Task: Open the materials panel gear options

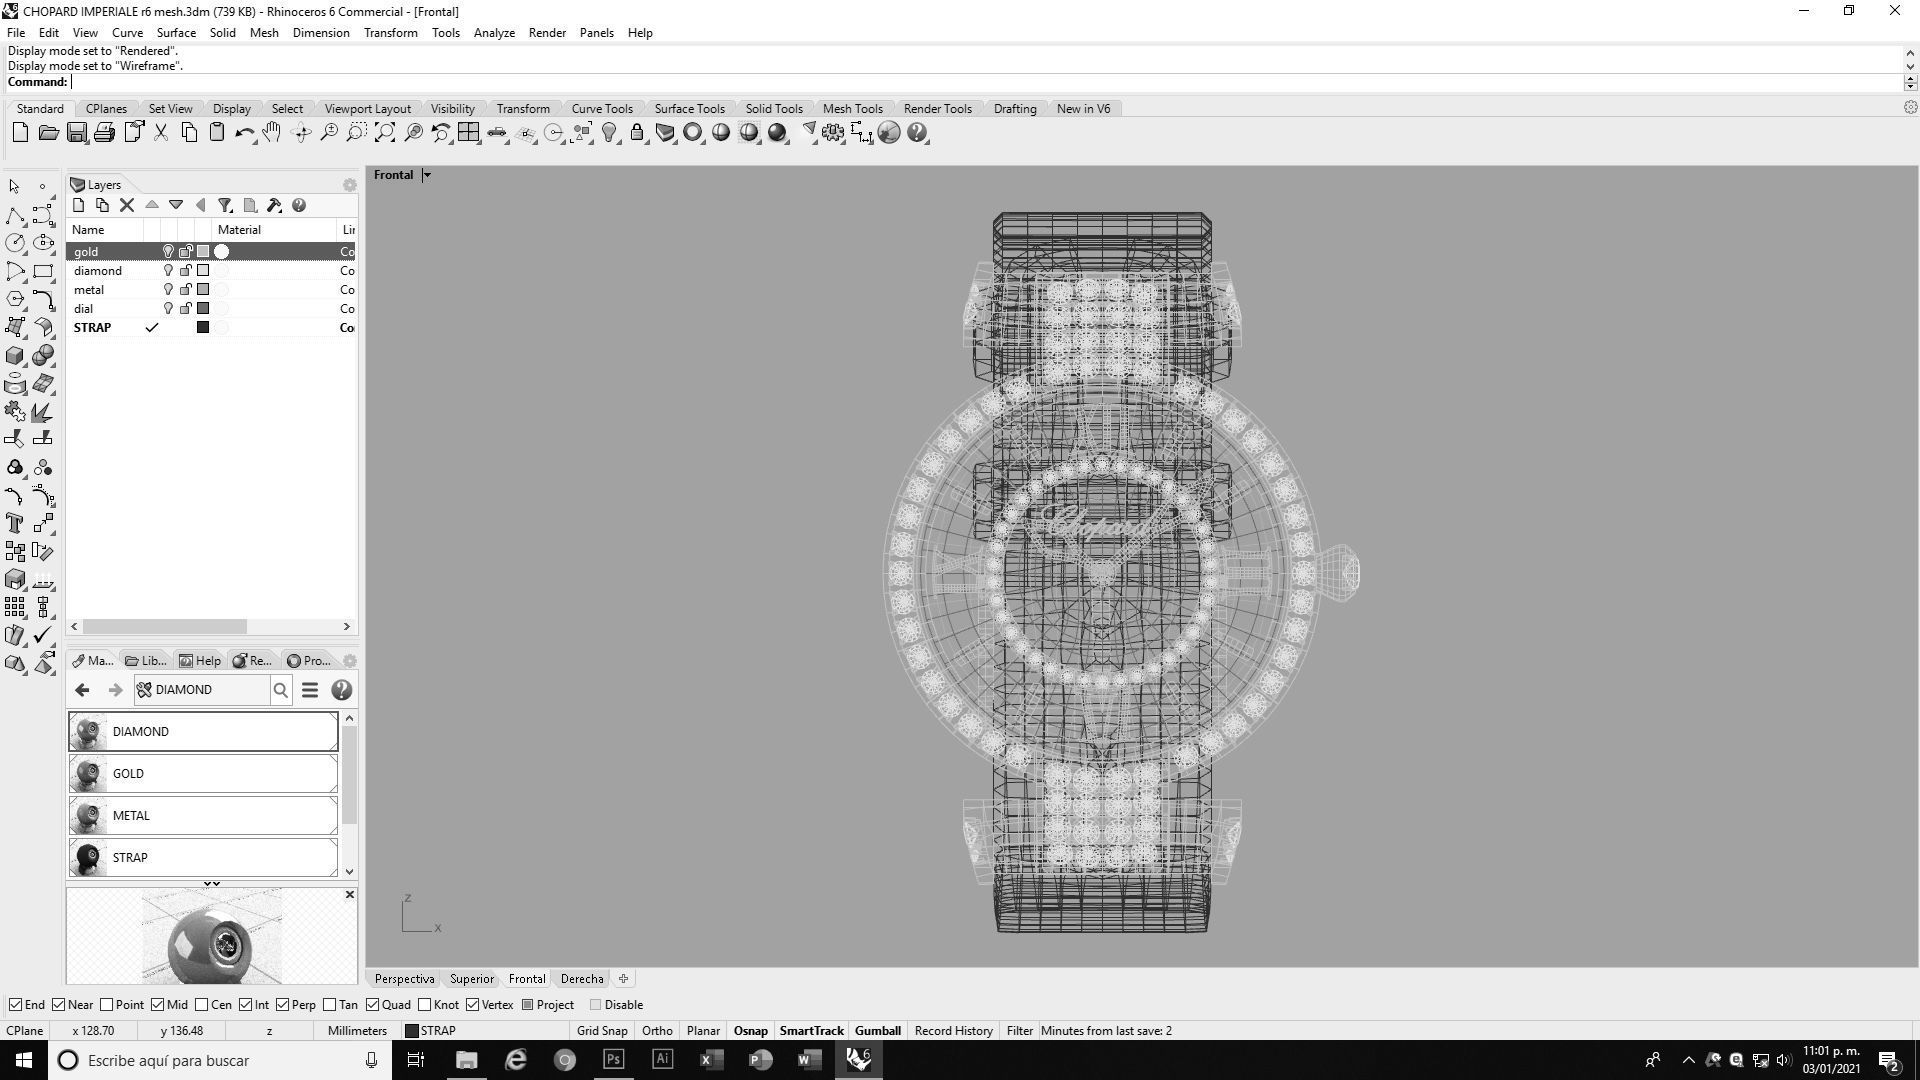Action: [349, 661]
